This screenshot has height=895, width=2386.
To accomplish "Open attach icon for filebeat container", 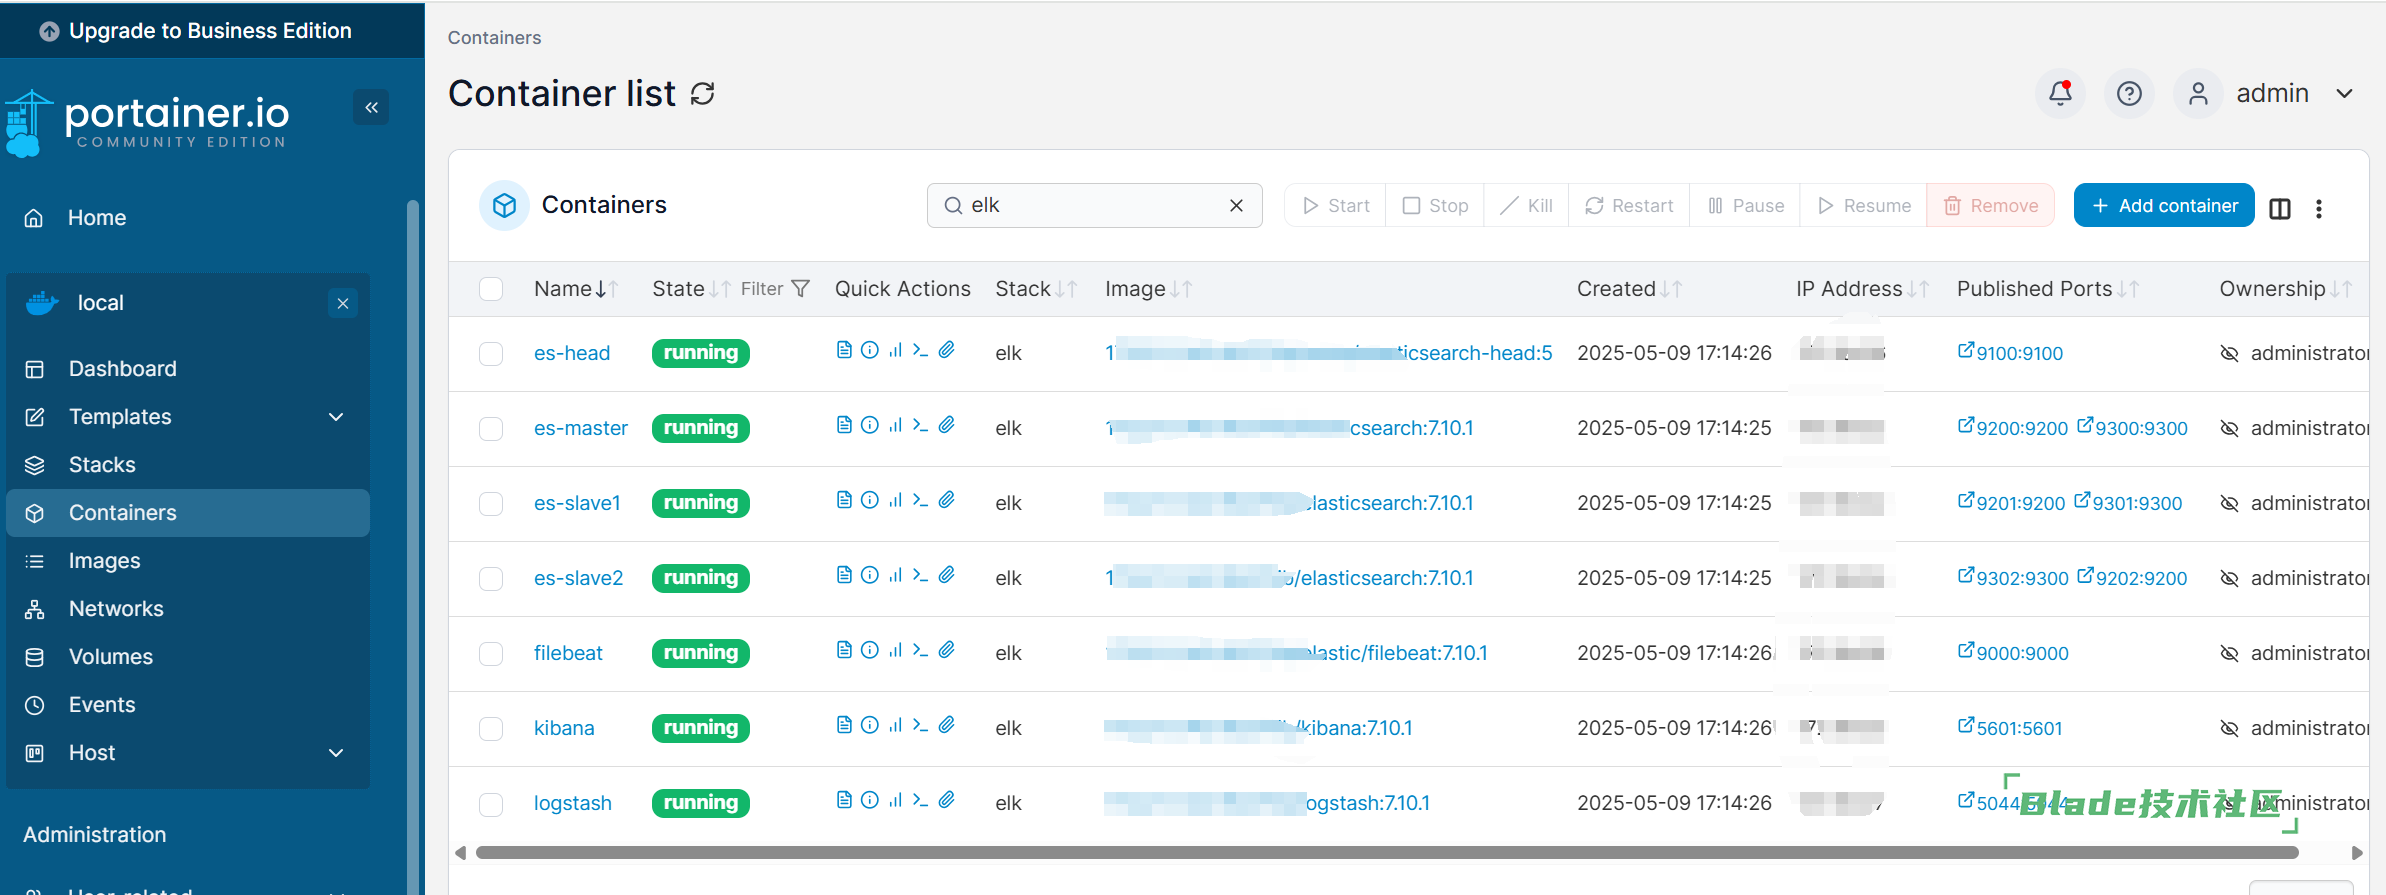I will point(946,649).
